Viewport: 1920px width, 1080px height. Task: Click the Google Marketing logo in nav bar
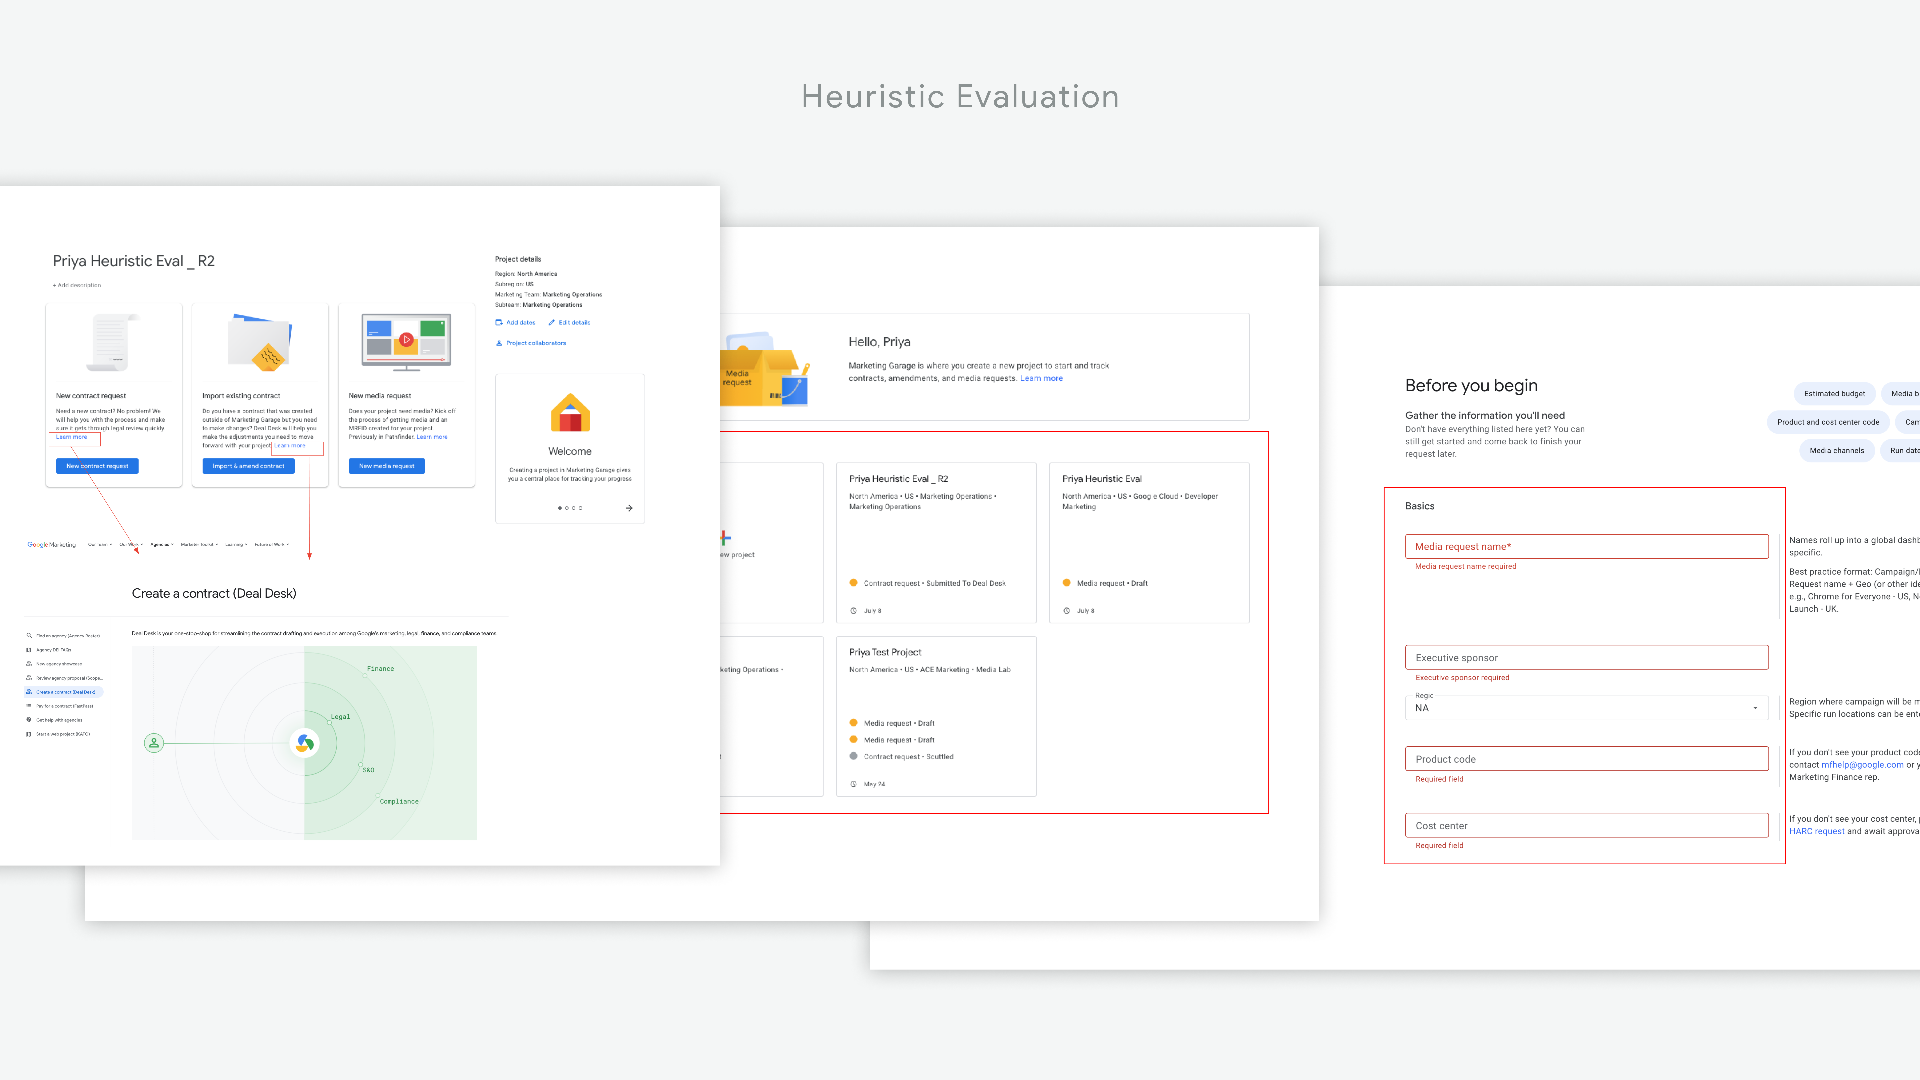(x=52, y=545)
